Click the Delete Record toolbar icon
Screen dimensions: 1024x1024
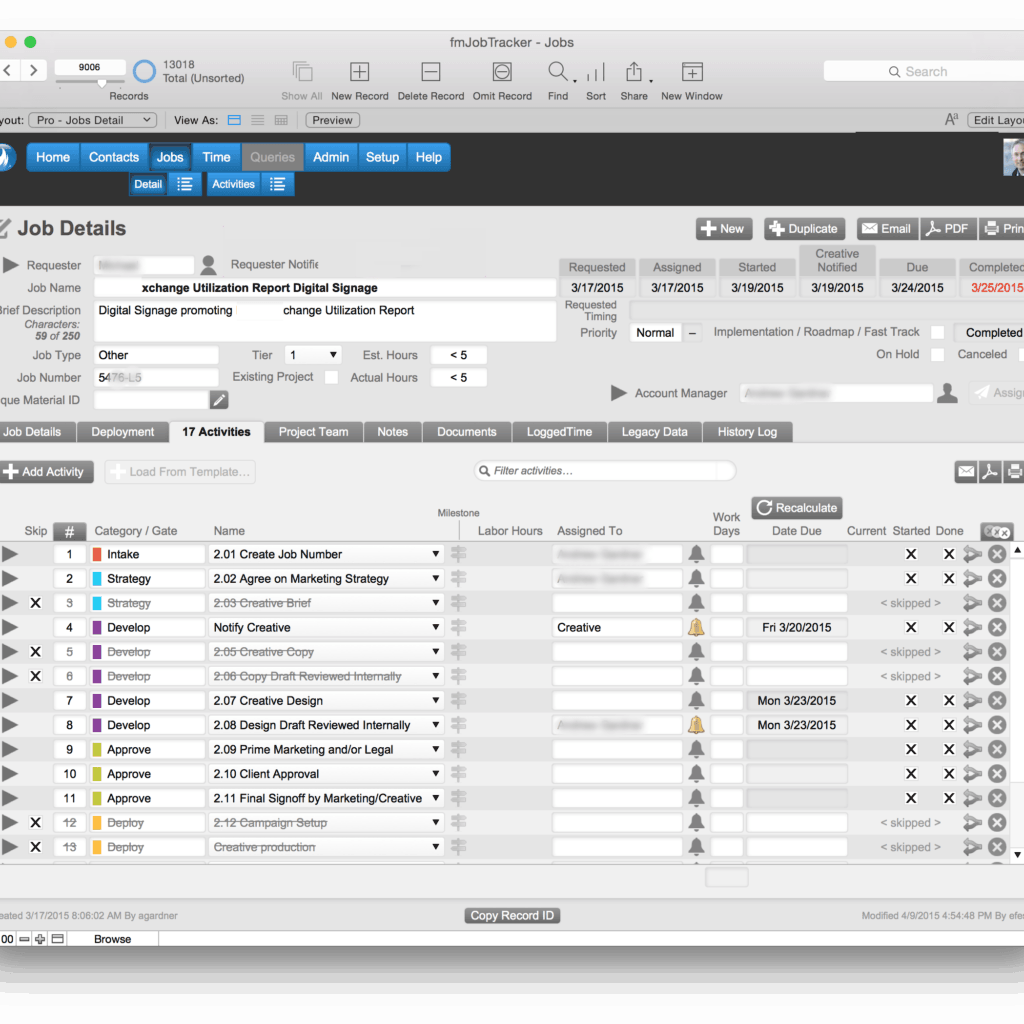431,72
